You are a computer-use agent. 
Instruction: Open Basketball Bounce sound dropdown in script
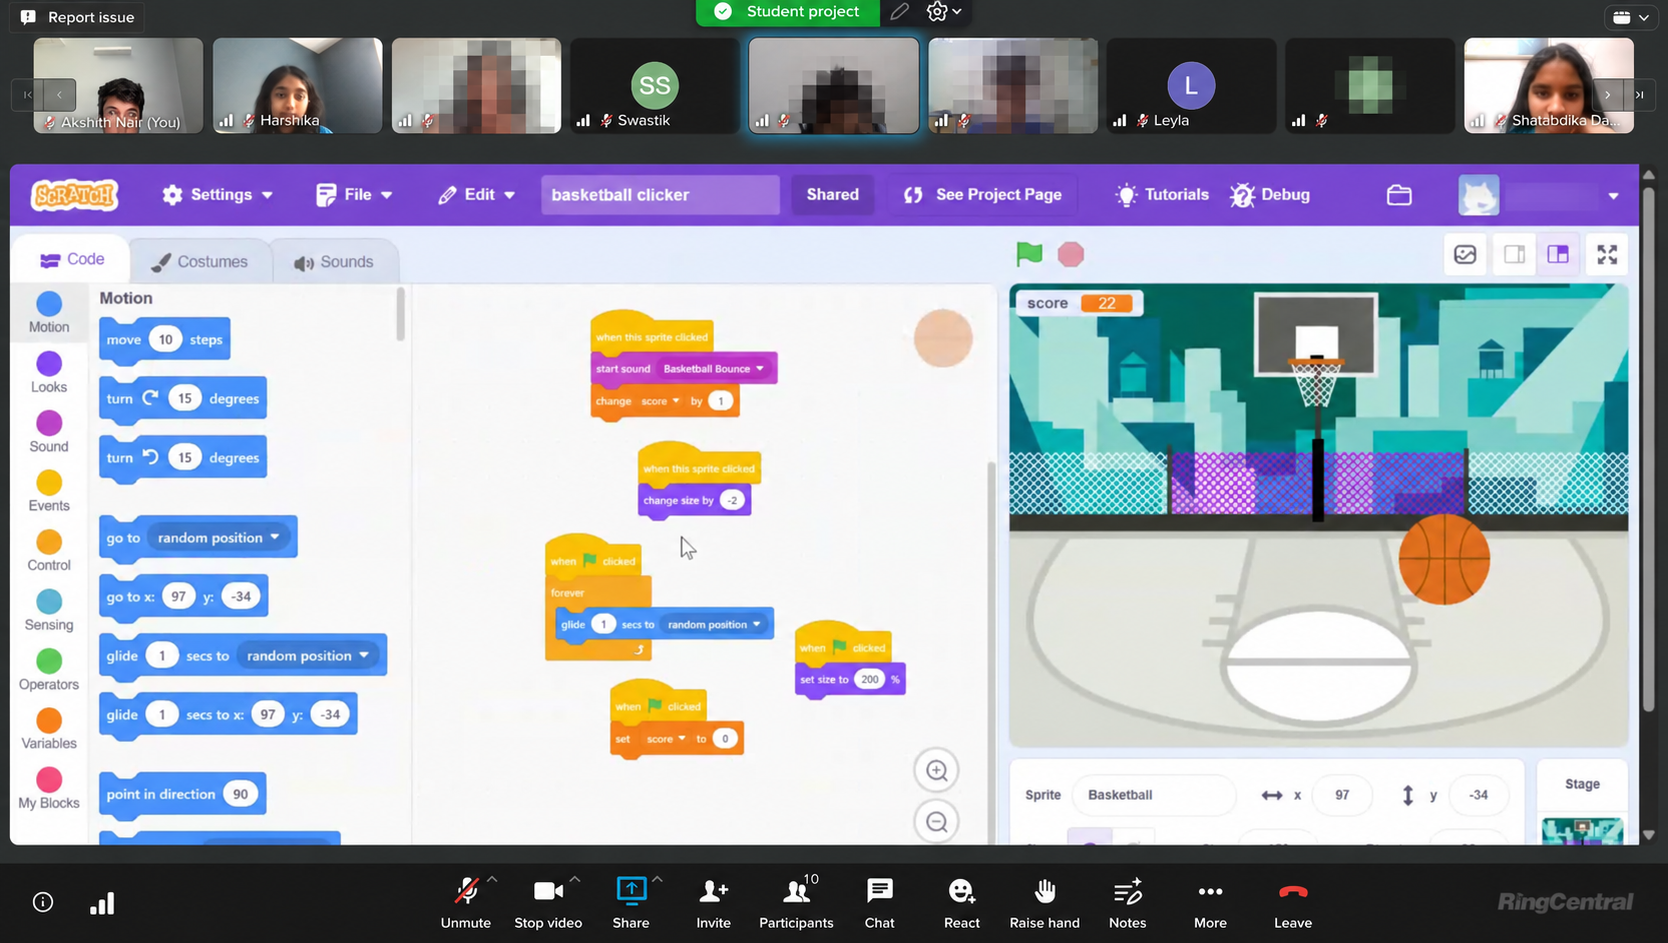click(714, 369)
